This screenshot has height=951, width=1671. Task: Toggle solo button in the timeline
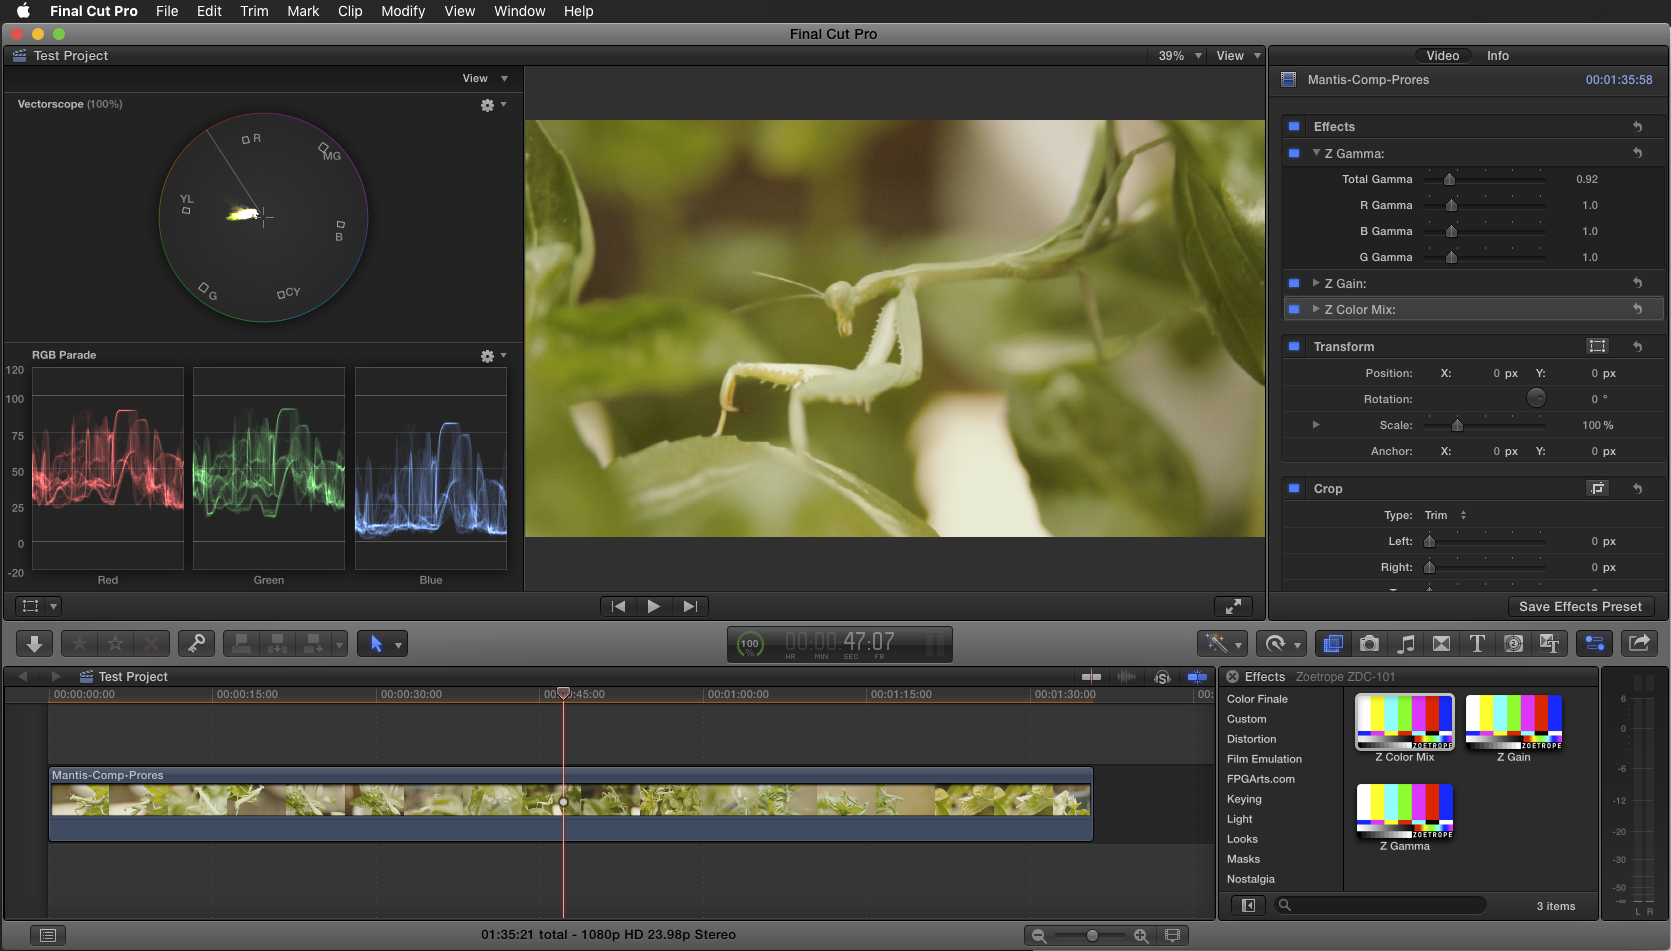[x=1162, y=677]
